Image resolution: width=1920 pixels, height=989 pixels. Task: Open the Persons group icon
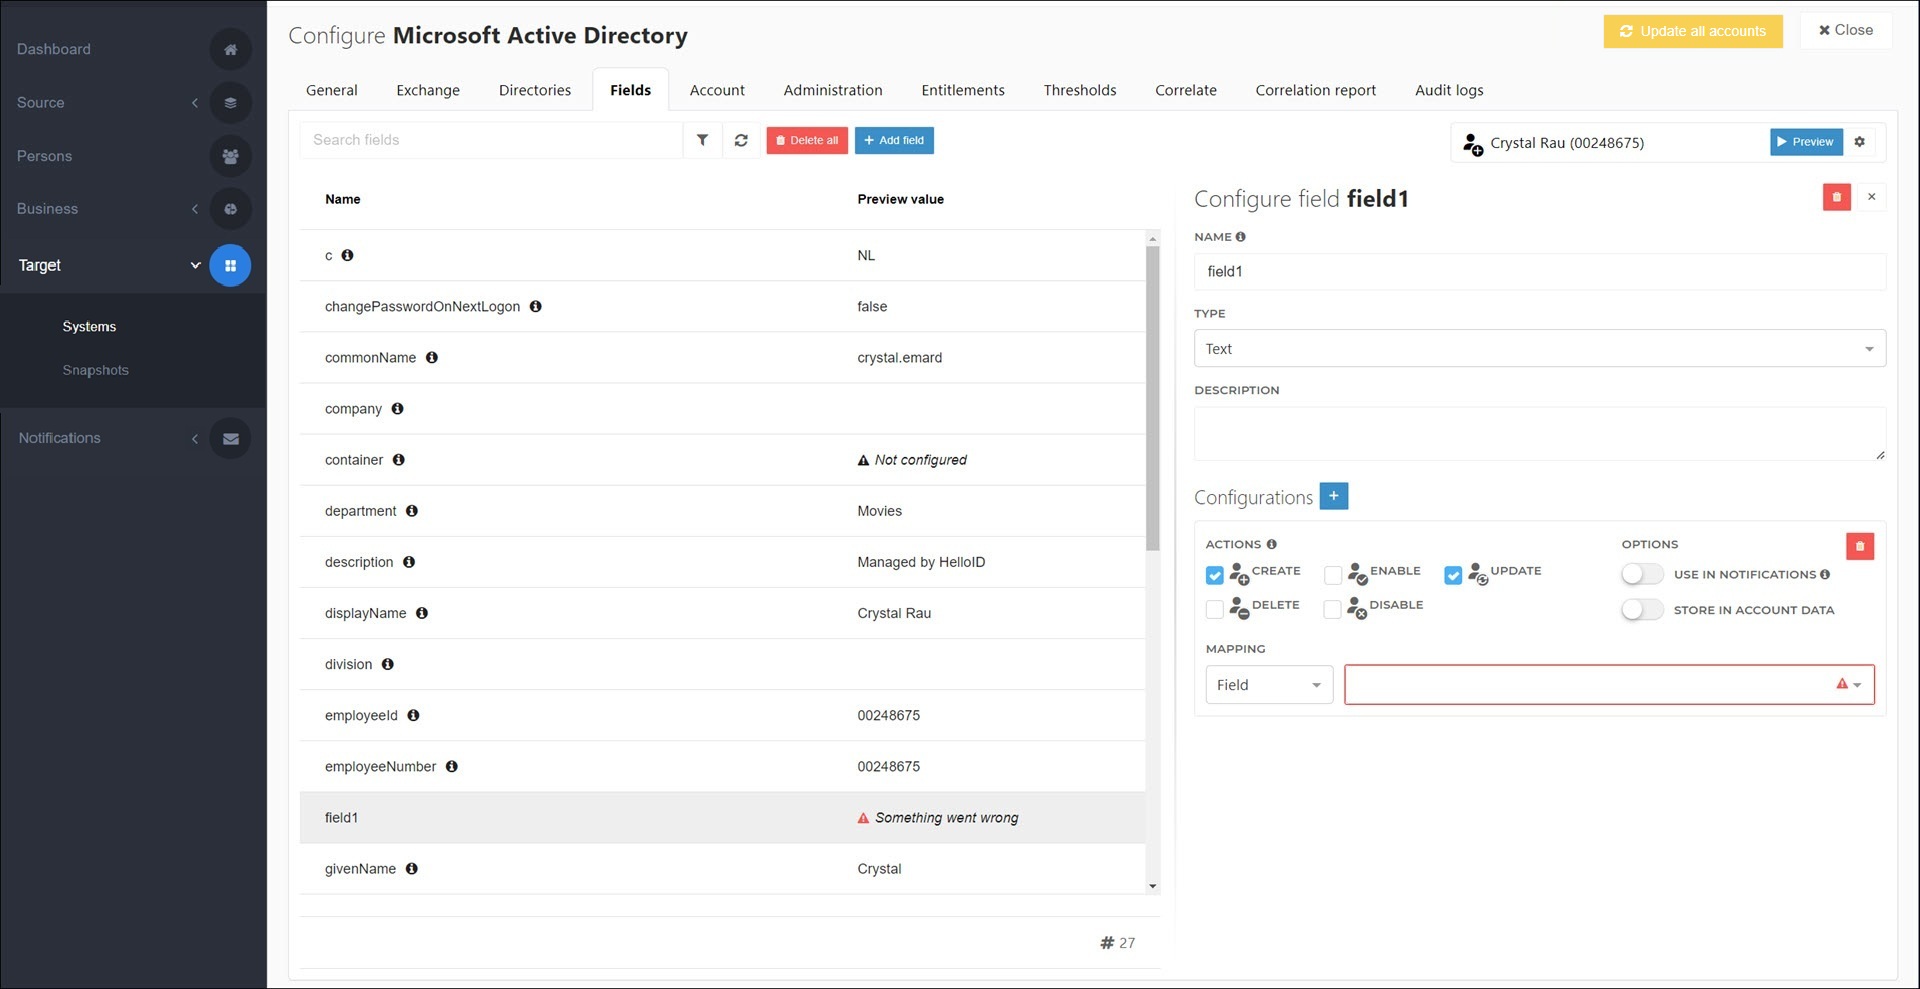click(230, 156)
